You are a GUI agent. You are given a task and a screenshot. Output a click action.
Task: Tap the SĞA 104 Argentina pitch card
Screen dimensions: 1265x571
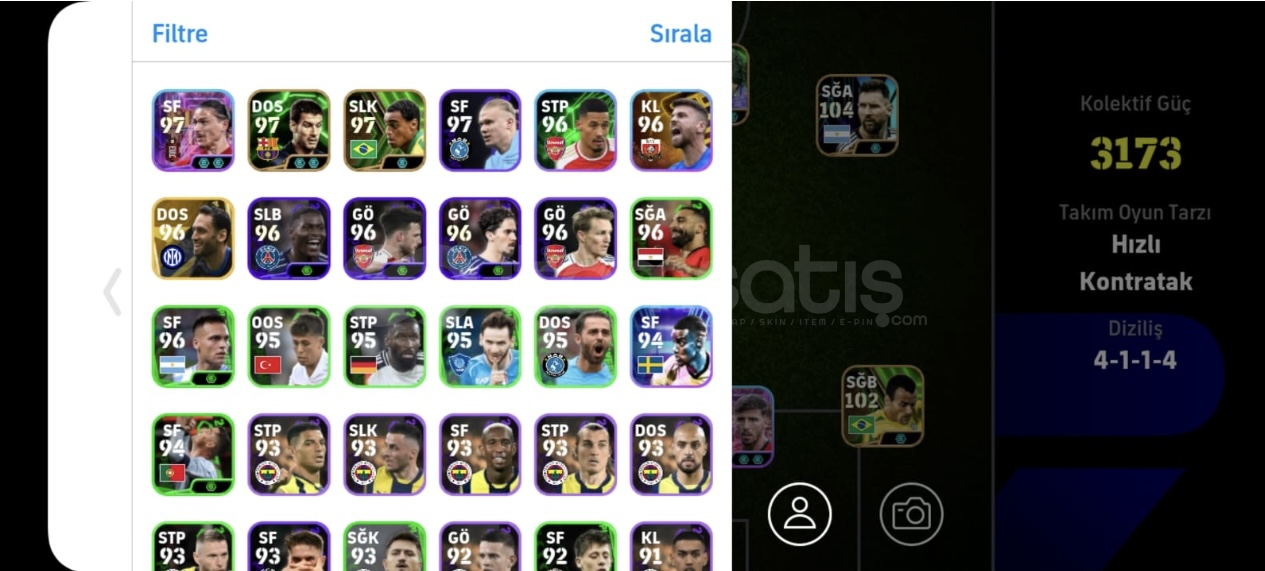857,115
